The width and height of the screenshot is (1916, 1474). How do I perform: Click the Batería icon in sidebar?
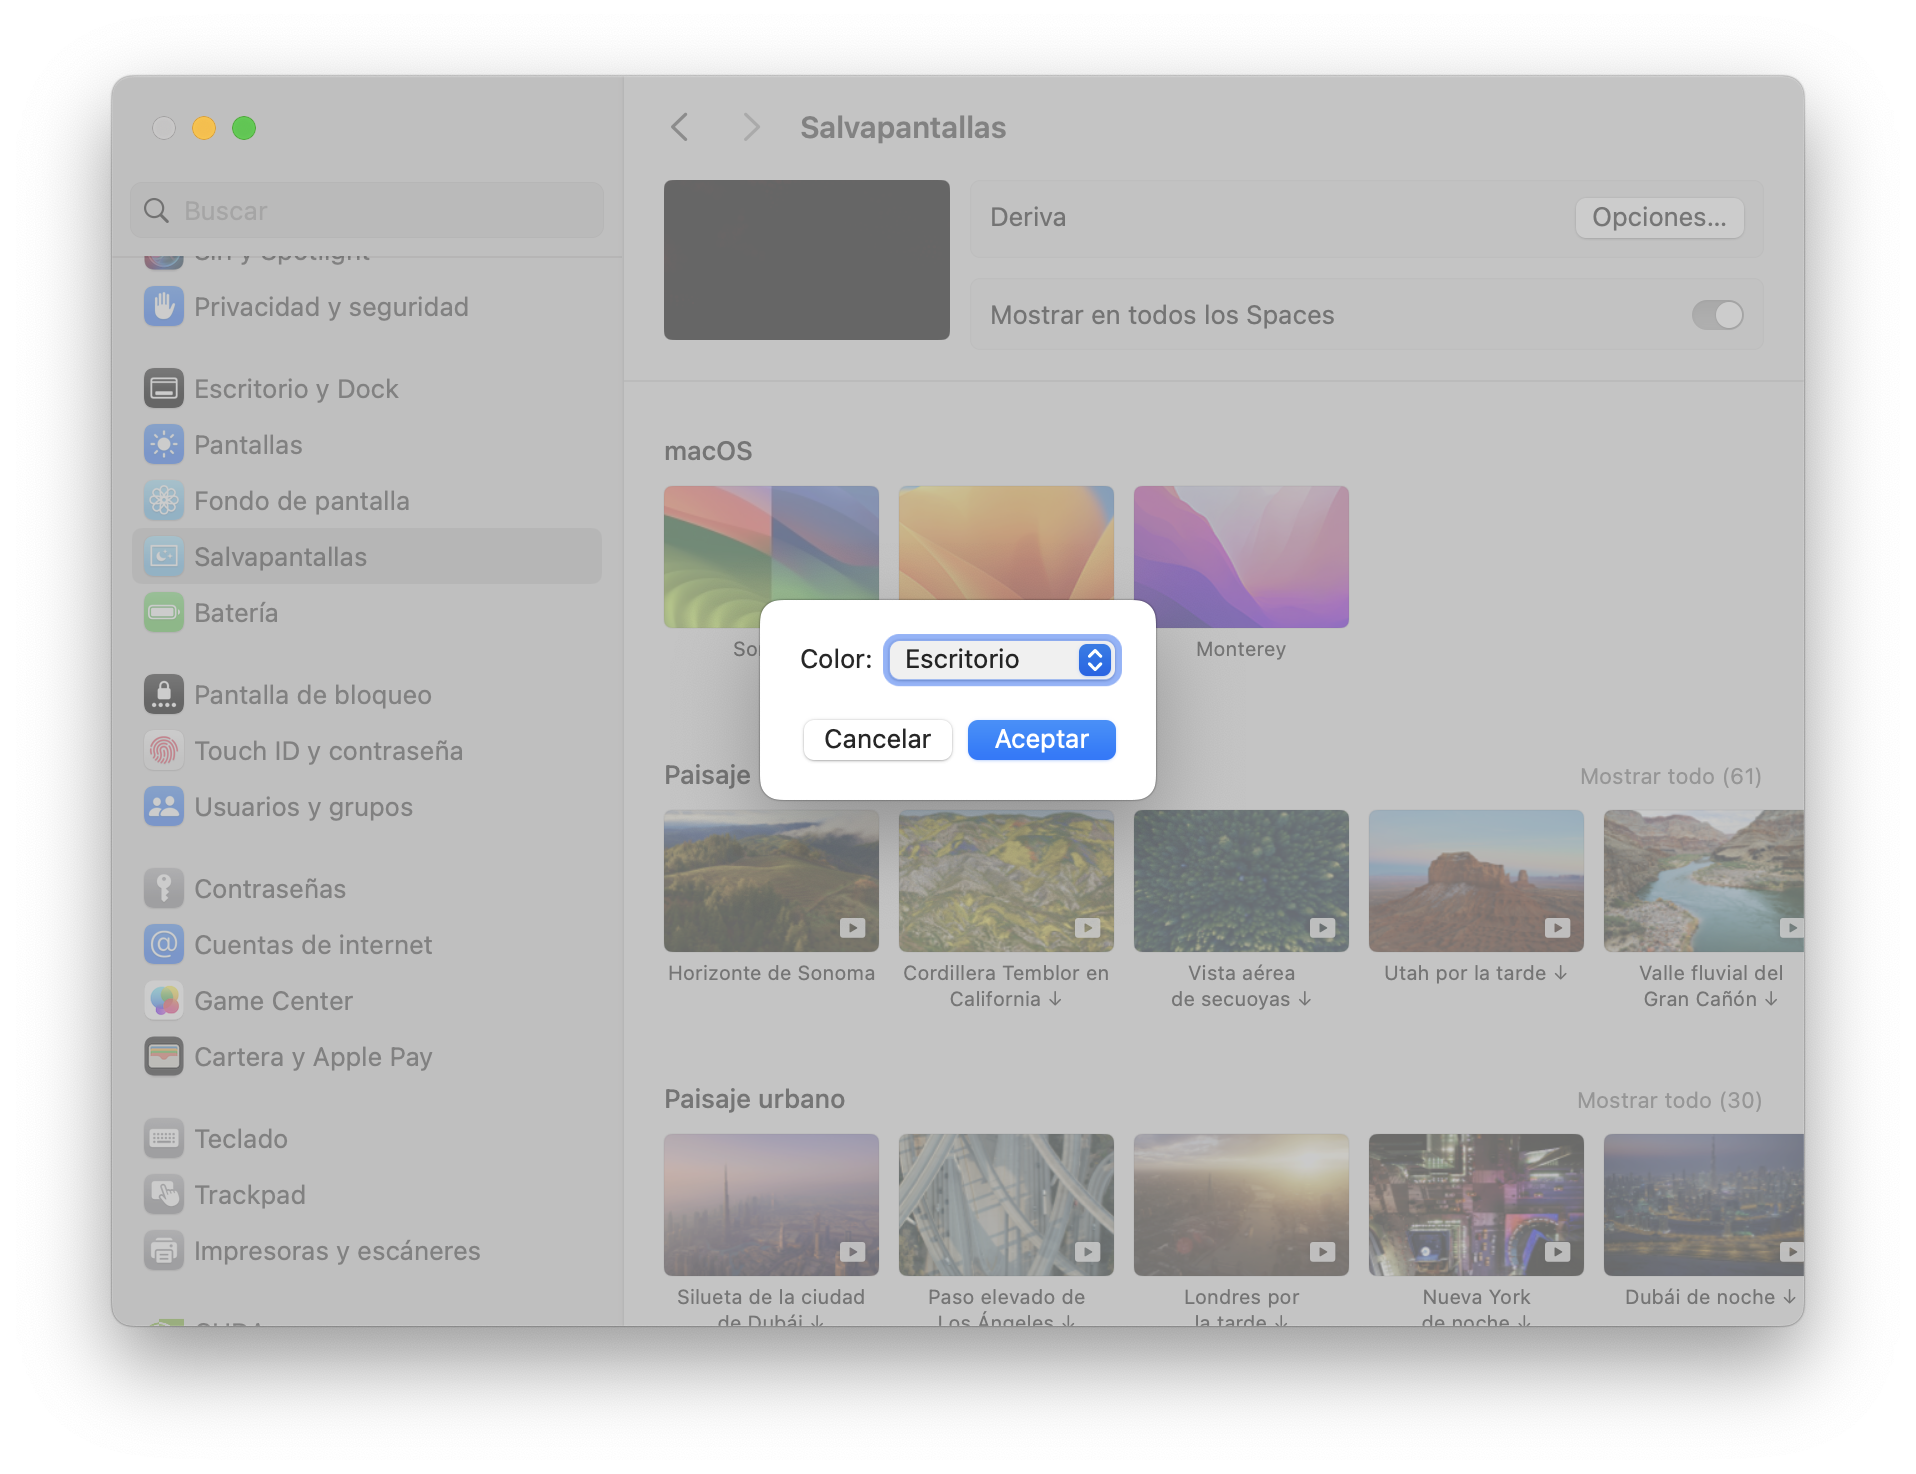coord(164,613)
